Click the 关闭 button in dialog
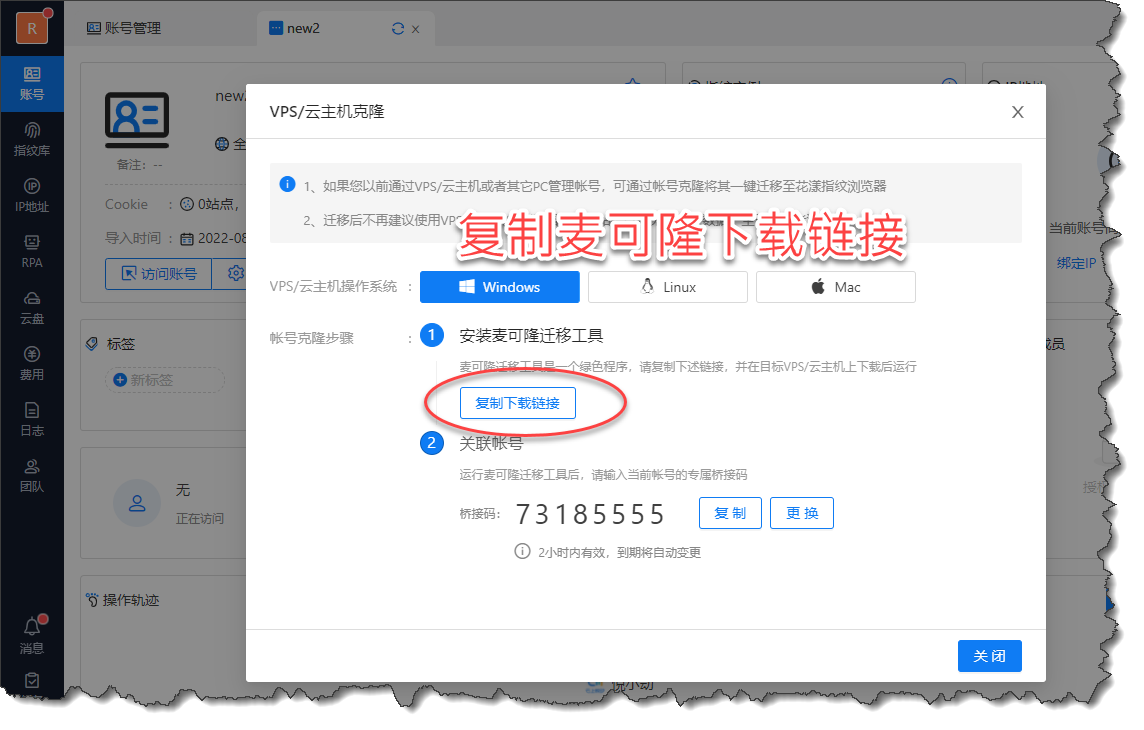Screen dimensions: 1144x730 point(989,656)
